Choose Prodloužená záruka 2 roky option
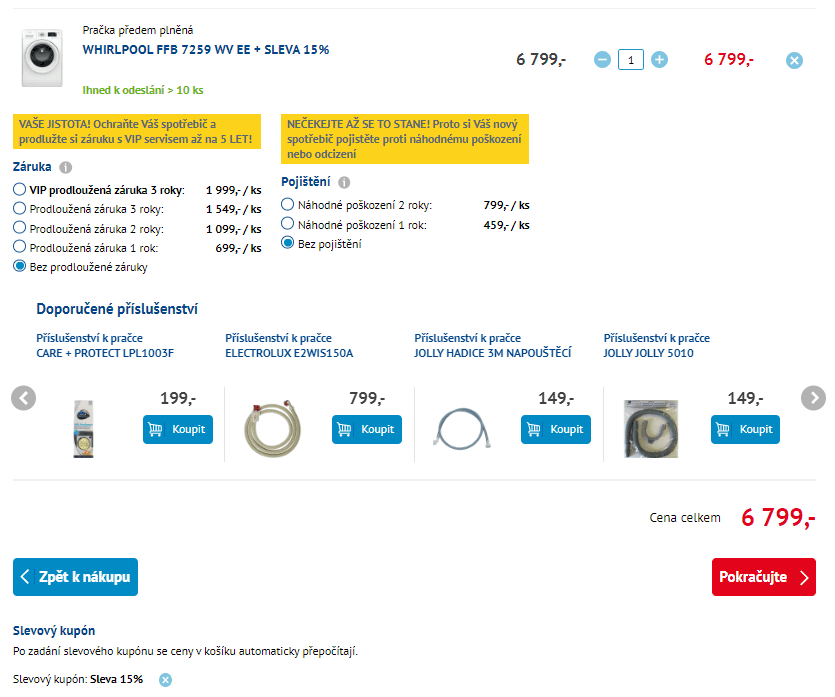 pyautogui.click(x=20, y=227)
